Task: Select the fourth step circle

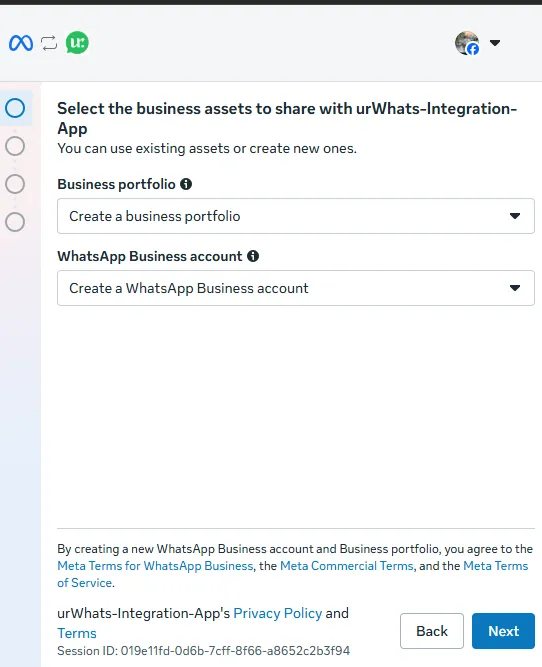Action: 15,222
